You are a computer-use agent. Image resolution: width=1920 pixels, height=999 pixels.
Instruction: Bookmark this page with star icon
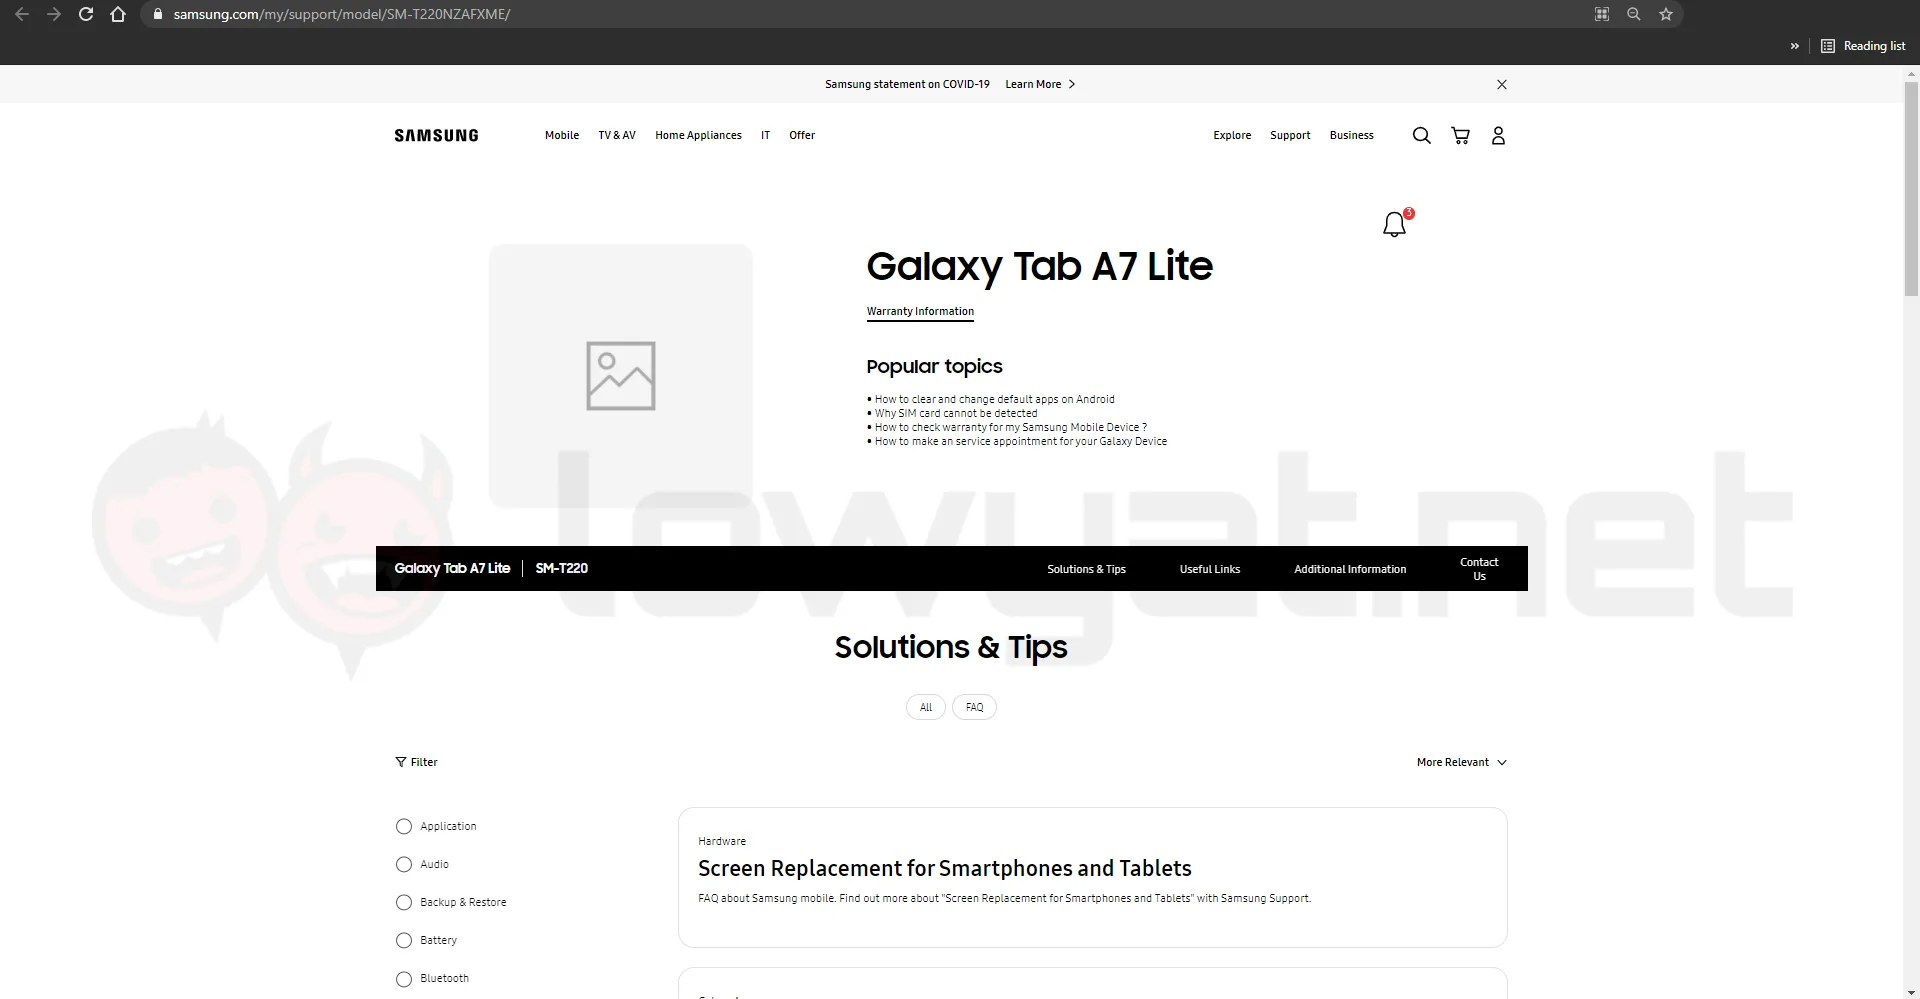click(x=1666, y=14)
